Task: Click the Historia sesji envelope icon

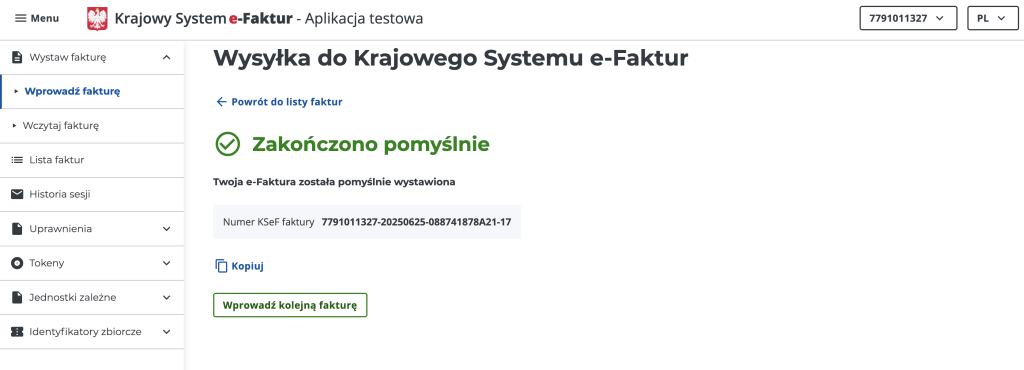Action: (x=17, y=194)
